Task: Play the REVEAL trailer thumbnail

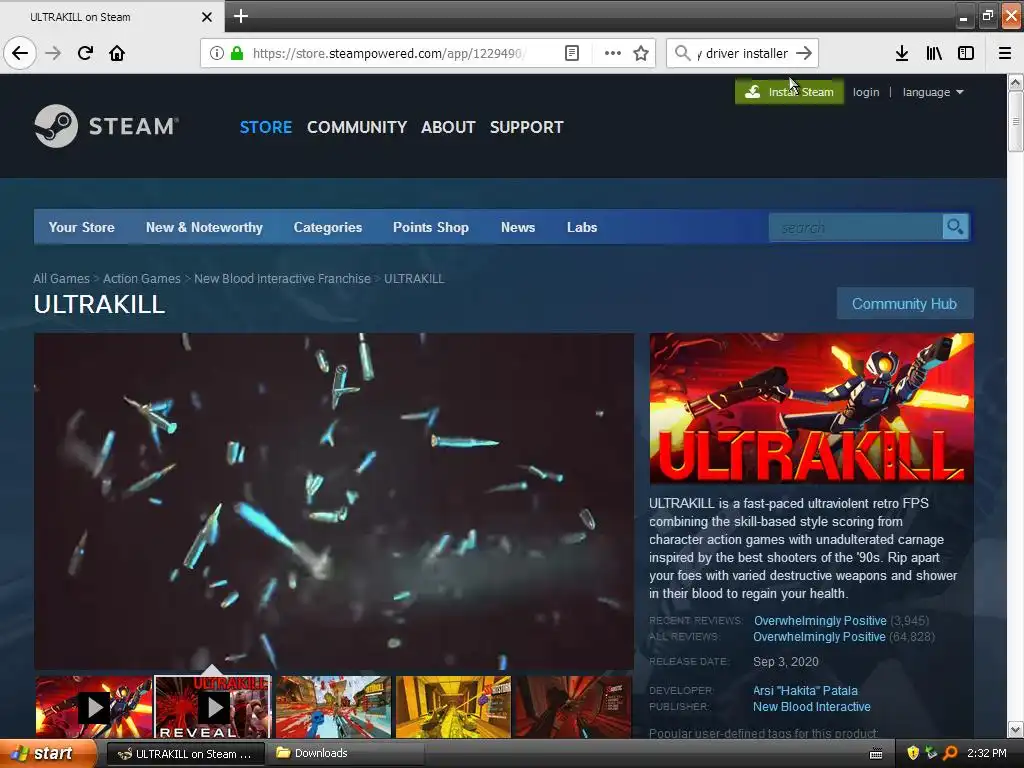Action: click(213, 707)
